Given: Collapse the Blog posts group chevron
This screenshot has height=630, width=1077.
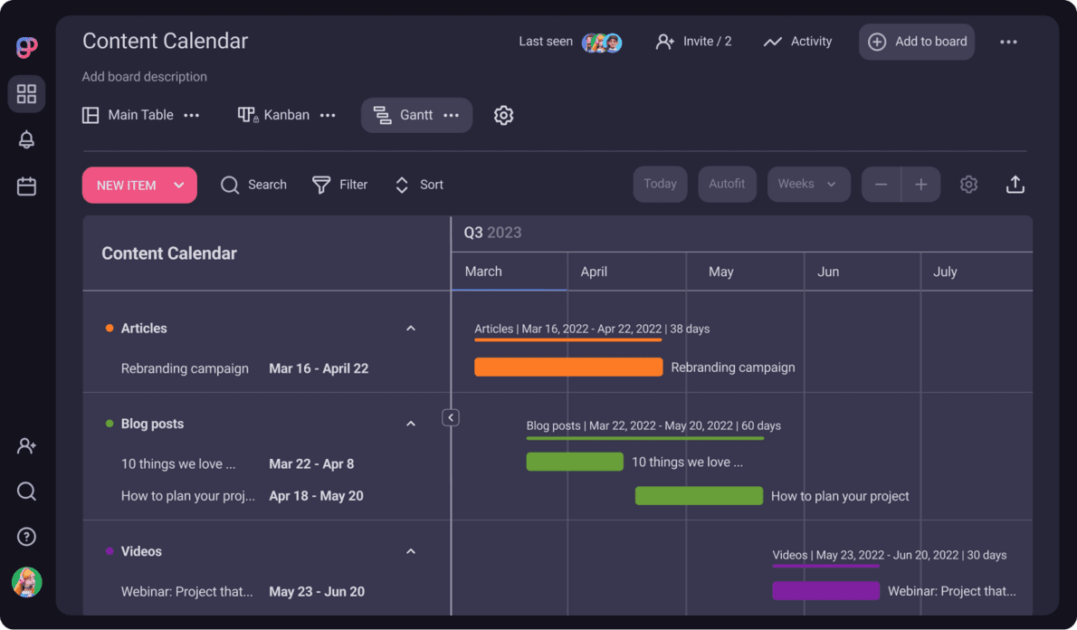Looking at the screenshot, I should click(x=411, y=424).
